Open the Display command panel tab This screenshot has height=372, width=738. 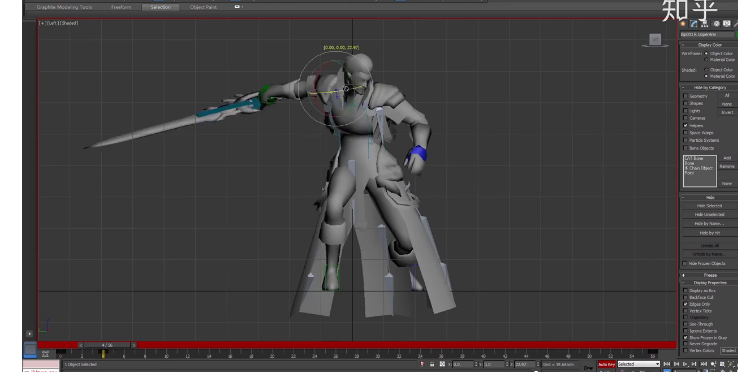[x=727, y=23]
